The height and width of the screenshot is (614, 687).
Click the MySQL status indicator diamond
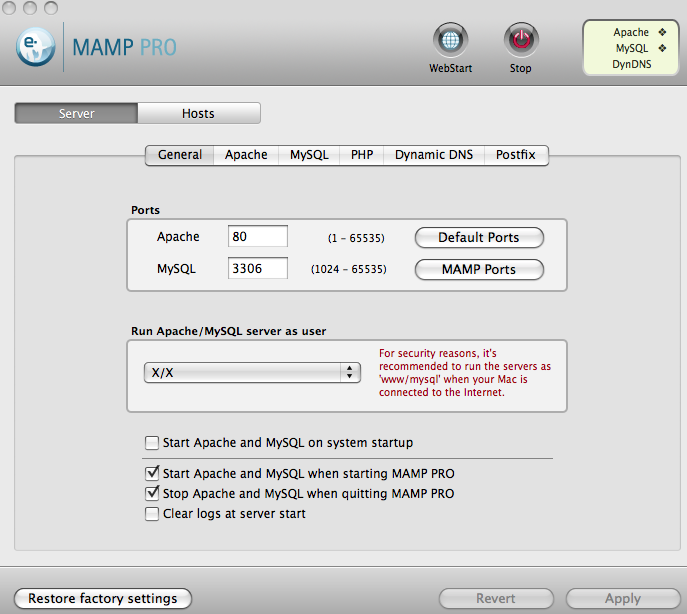click(662, 48)
